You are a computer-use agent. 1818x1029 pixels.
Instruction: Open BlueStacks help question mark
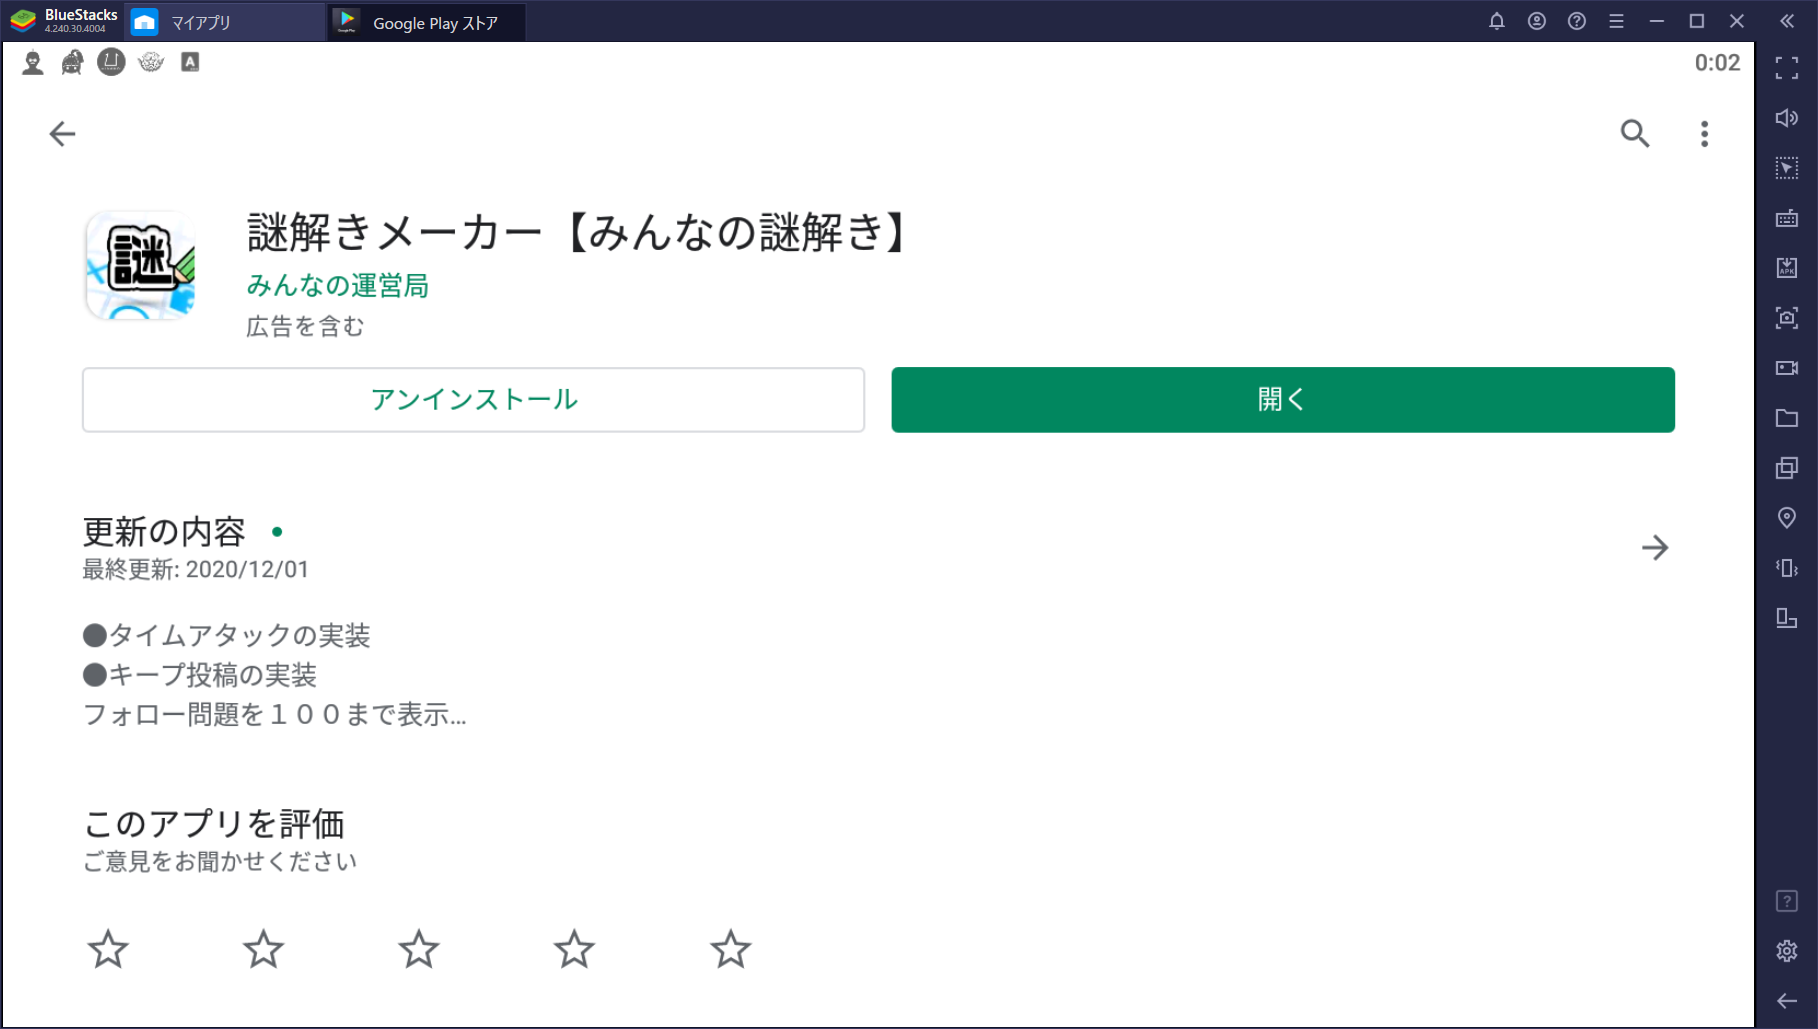coord(1577,21)
